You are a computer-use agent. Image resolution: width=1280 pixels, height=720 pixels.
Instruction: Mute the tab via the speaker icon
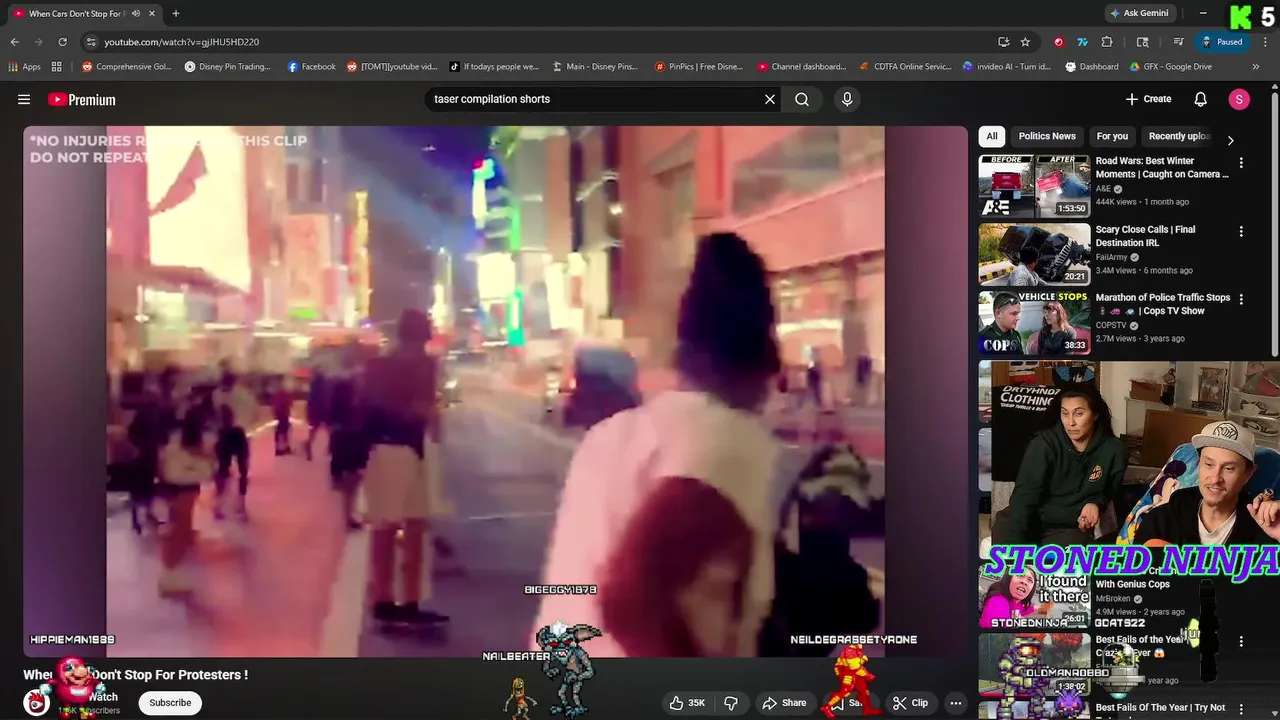pyautogui.click(x=136, y=13)
